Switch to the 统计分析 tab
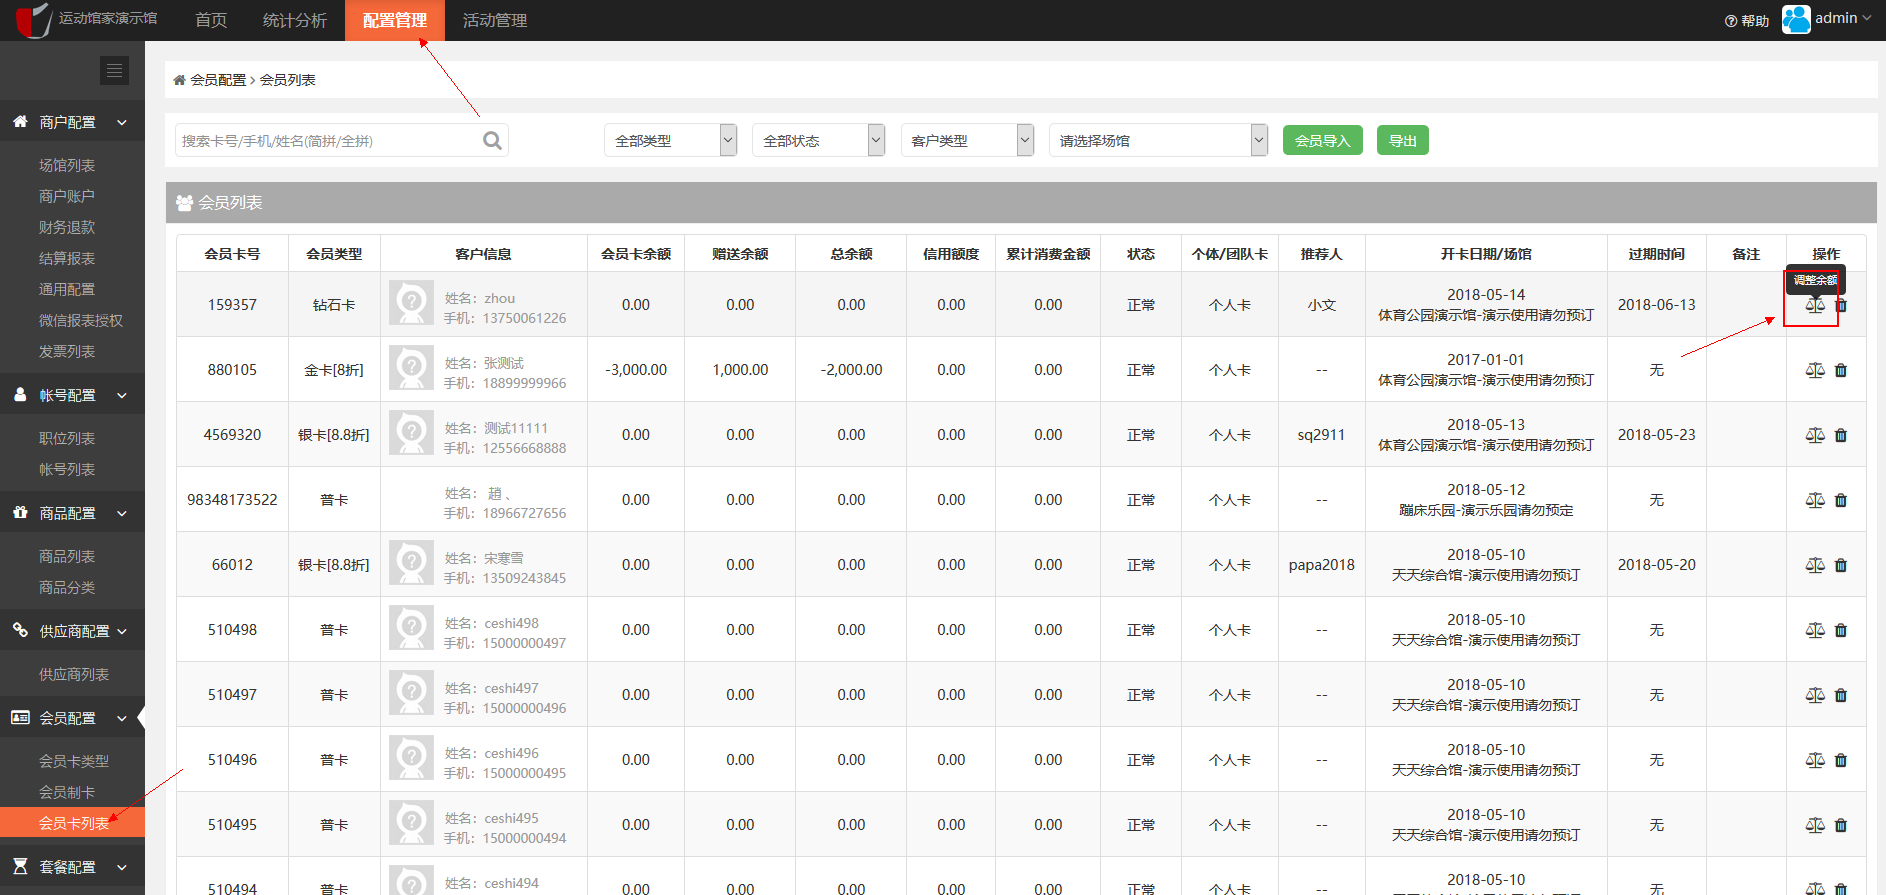The height and width of the screenshot is (895, 1886). pos(294,20)
